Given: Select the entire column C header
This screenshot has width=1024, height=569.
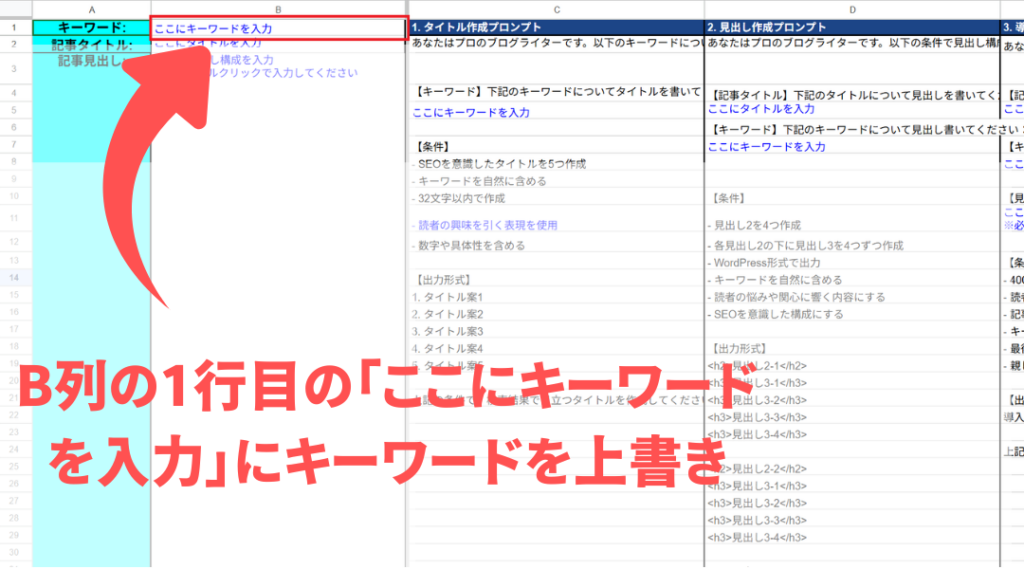Looking at the screenshot, I should tap(556, 9).
